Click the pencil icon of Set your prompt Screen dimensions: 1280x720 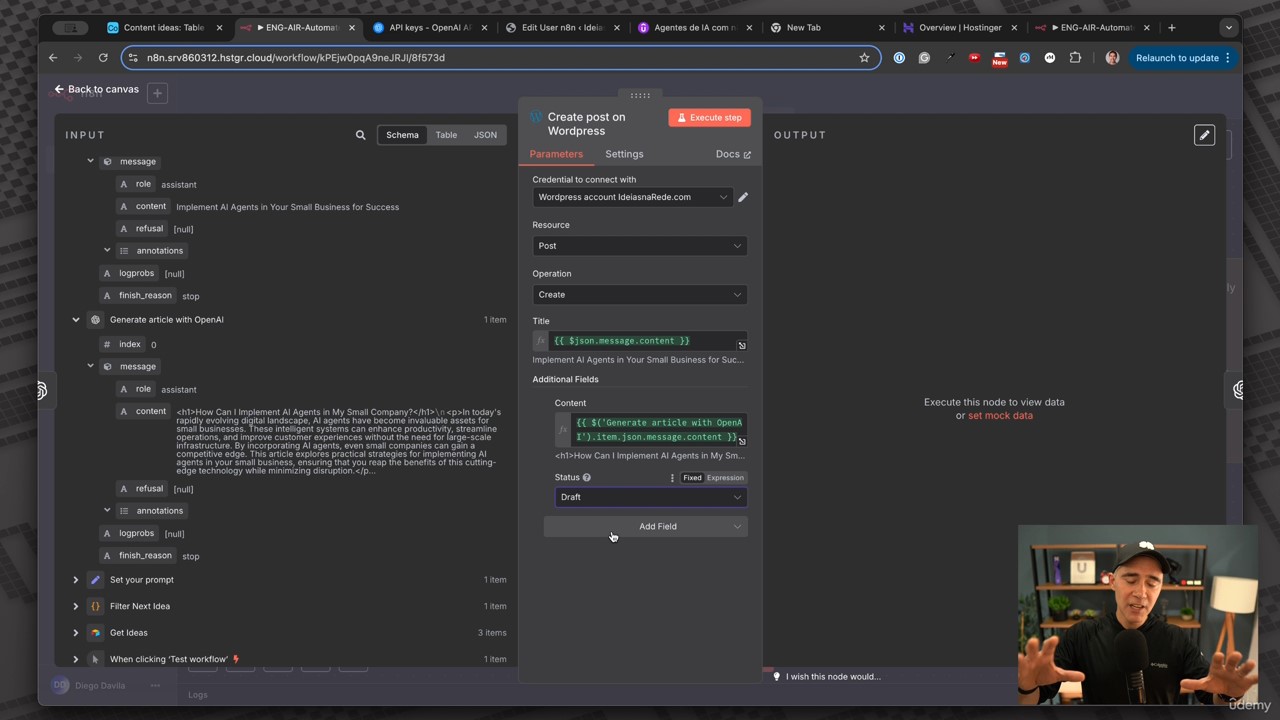click(96, 580)
